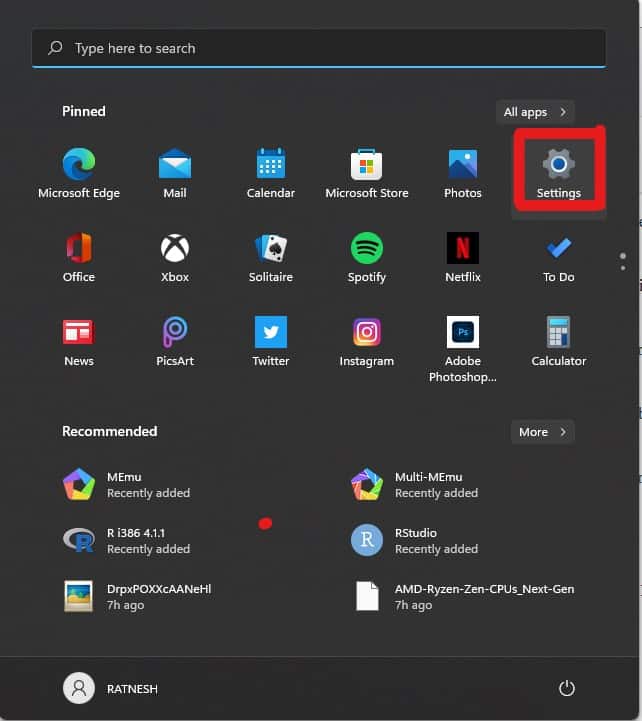Launch Netflix
Viewport: 642px width, 721px height.
pos(463,258)
